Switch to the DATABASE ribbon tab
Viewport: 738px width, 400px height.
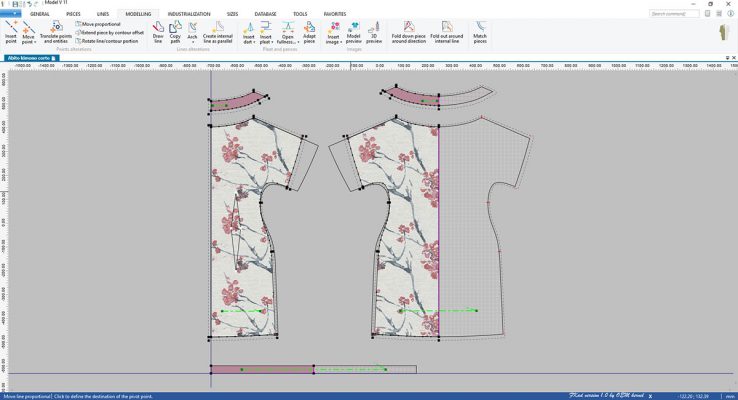click(x=265, y=14)
